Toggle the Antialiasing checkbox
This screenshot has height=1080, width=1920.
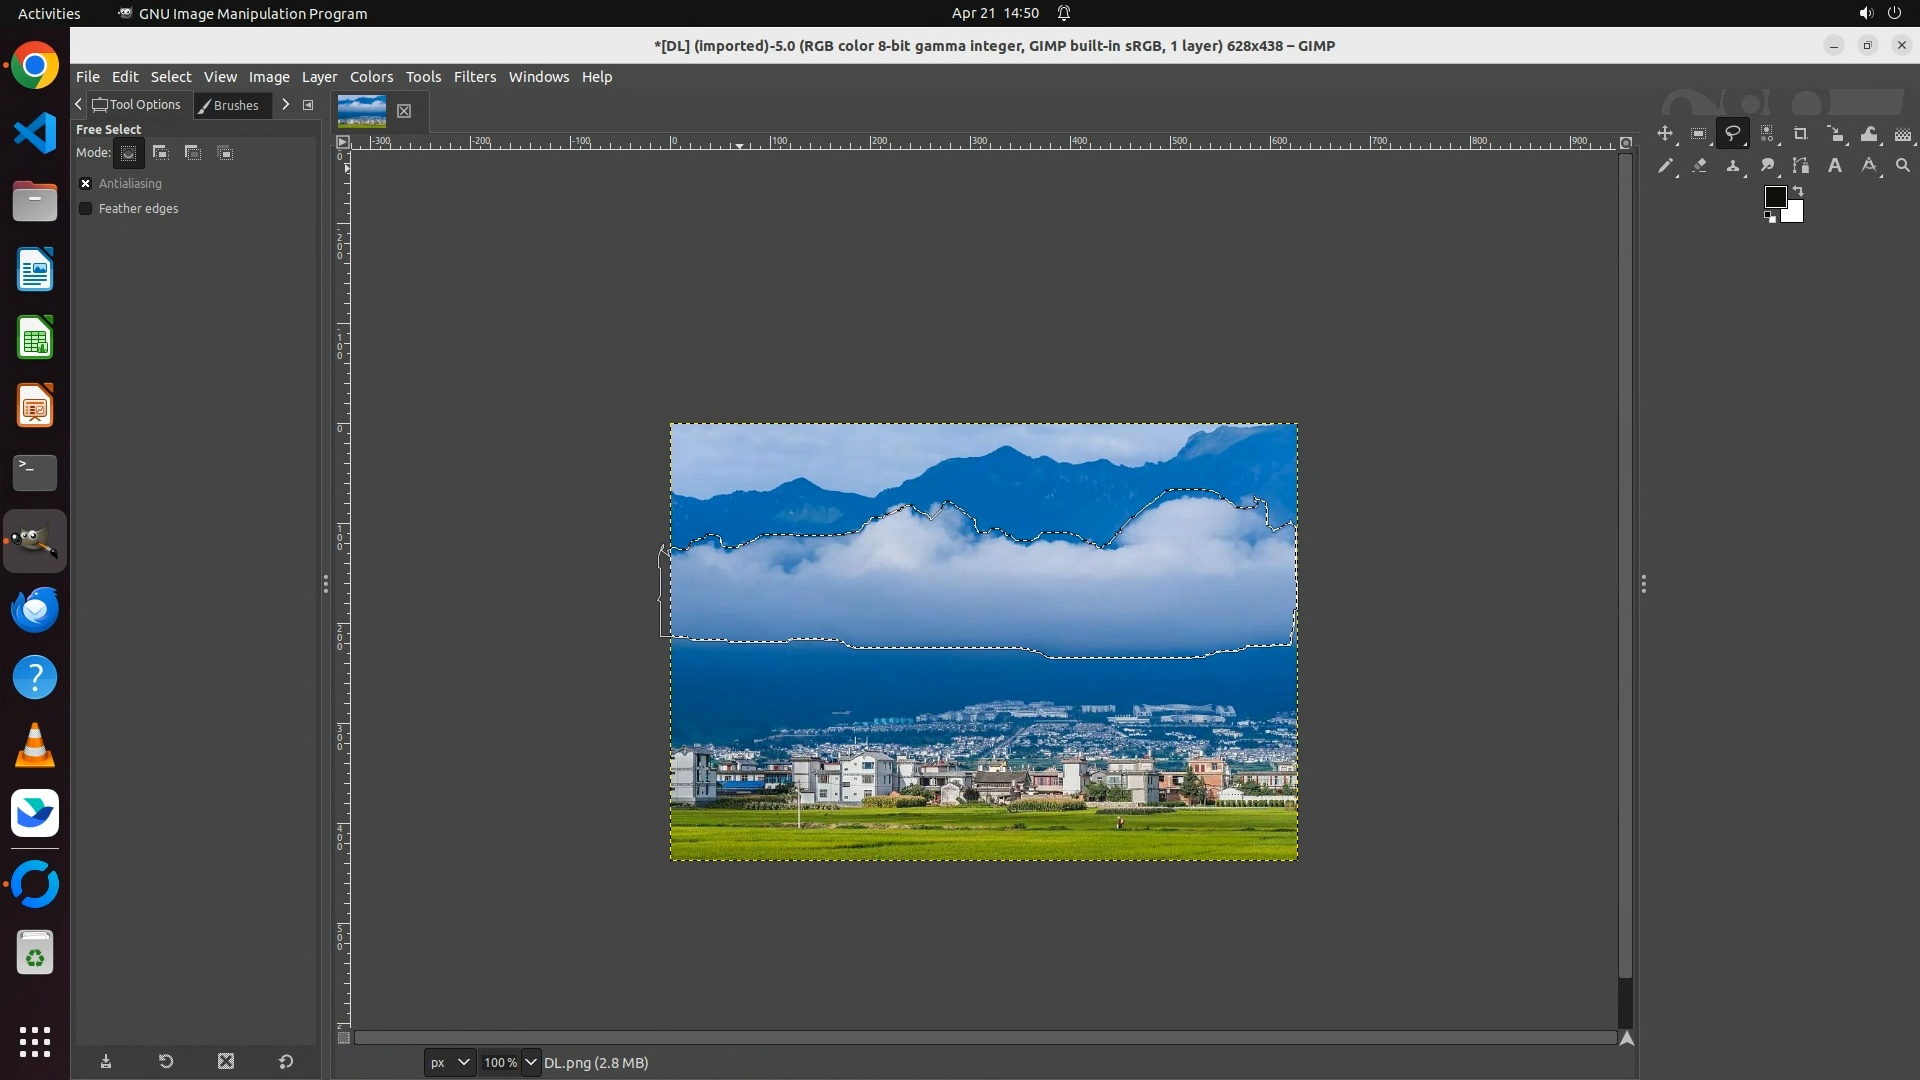click(x=86, y=184)
